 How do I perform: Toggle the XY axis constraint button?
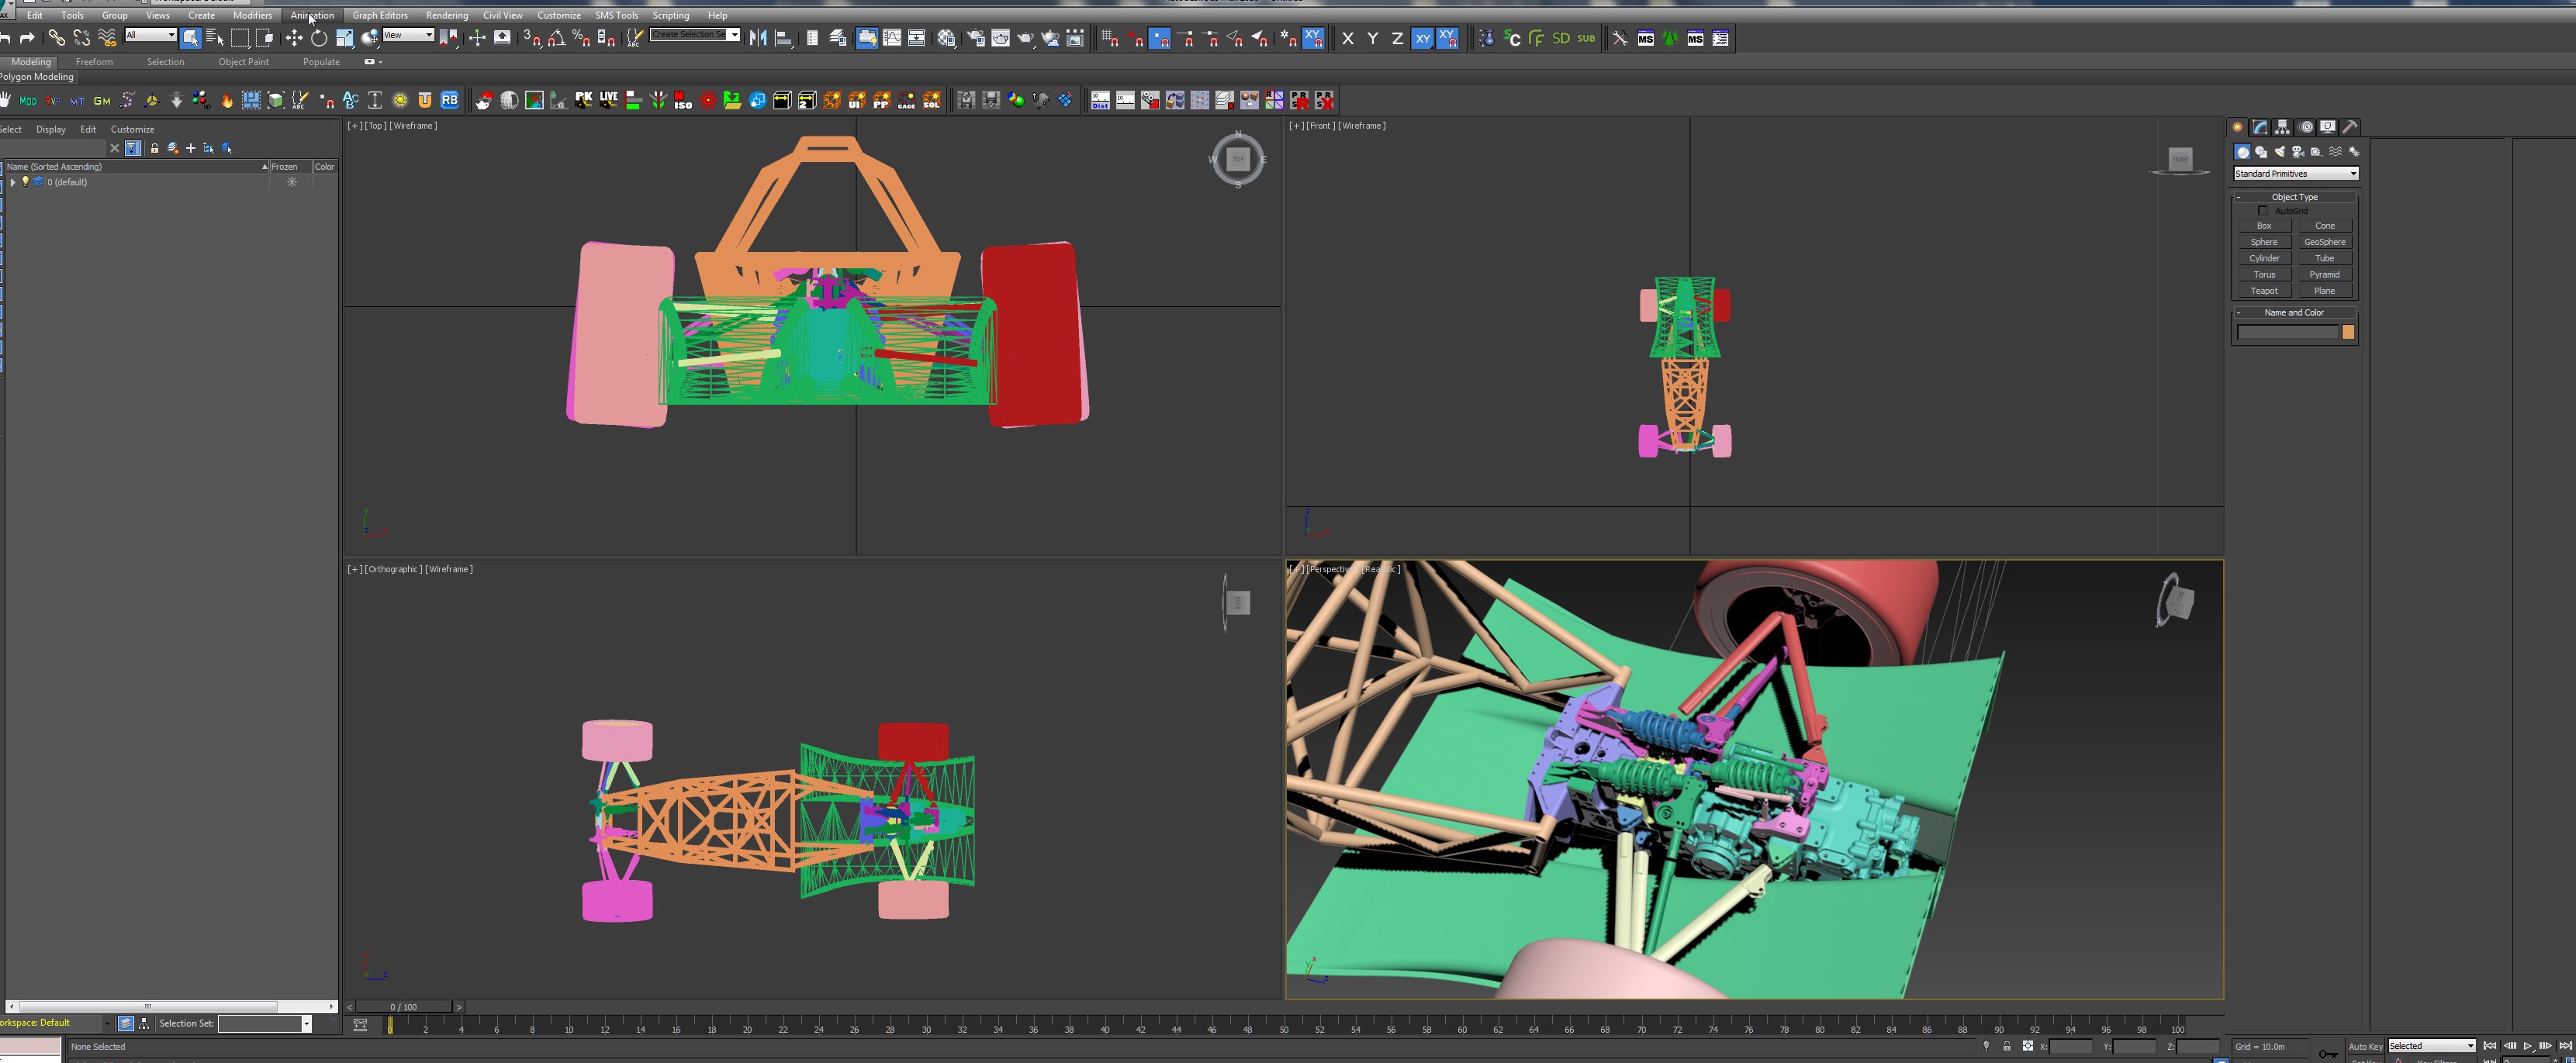[x=1422, y=38]
